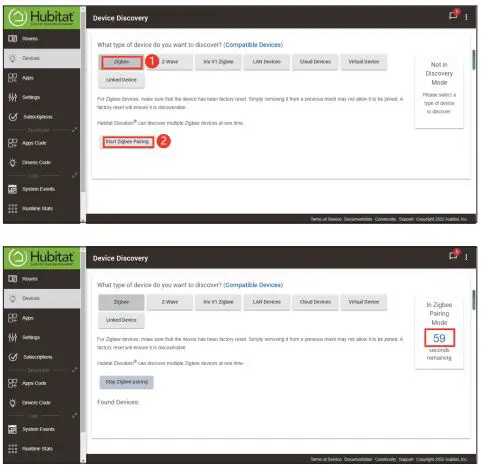Open Settings sliders icon in Not in Discovery screen
The height and width of the screenshot is (466, 482).
[12, 97]
